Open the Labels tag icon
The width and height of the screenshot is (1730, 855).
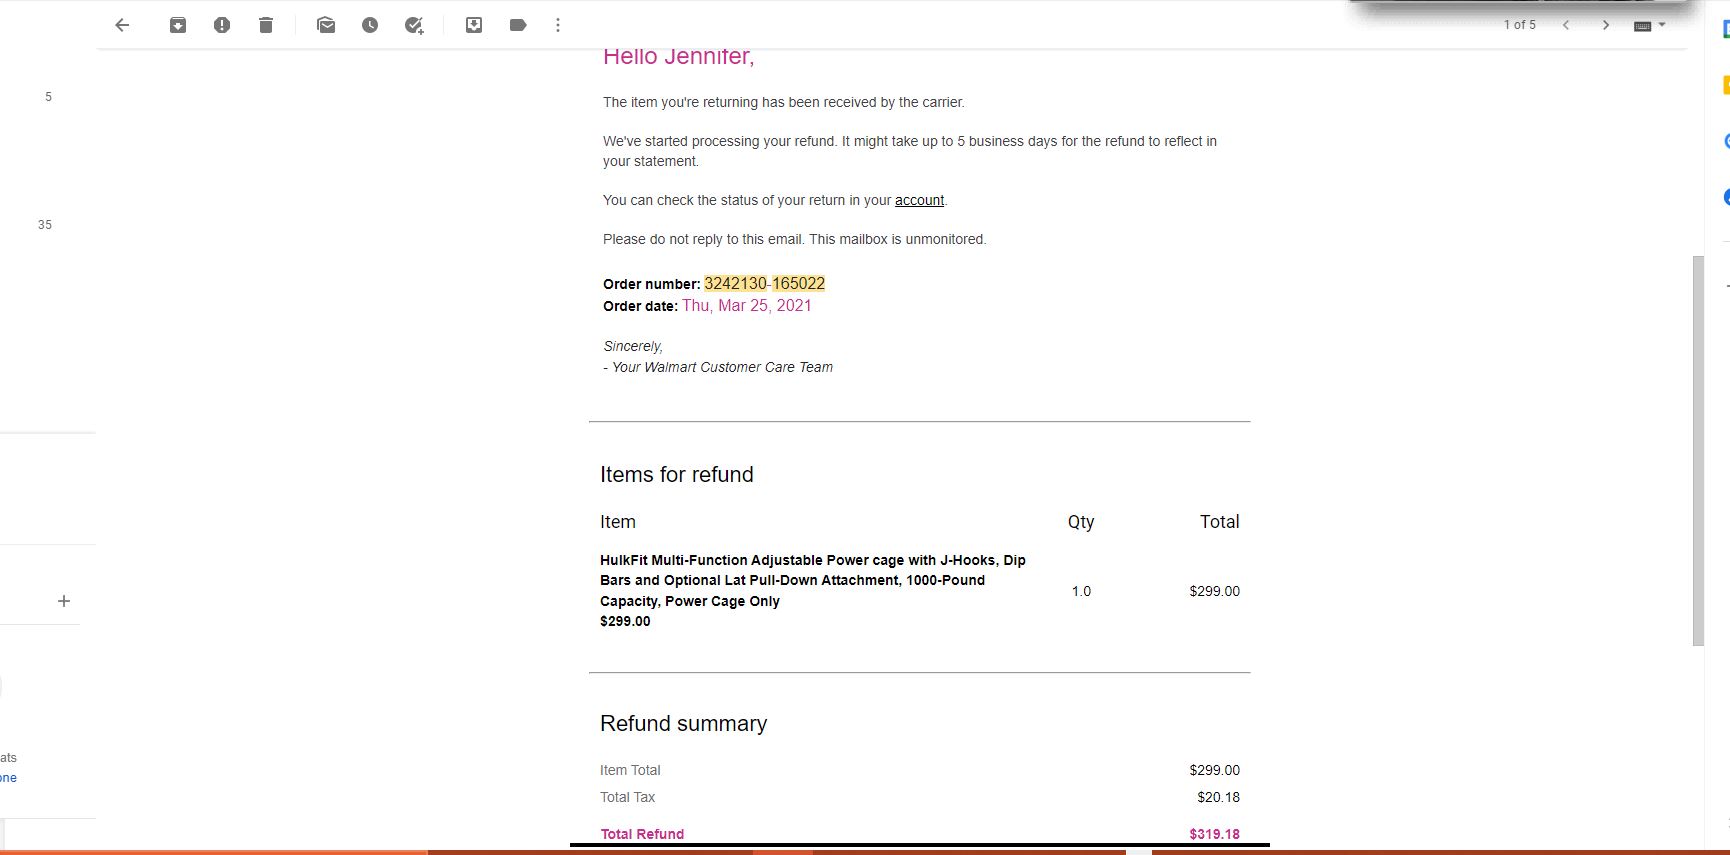[x=518, y=25]
